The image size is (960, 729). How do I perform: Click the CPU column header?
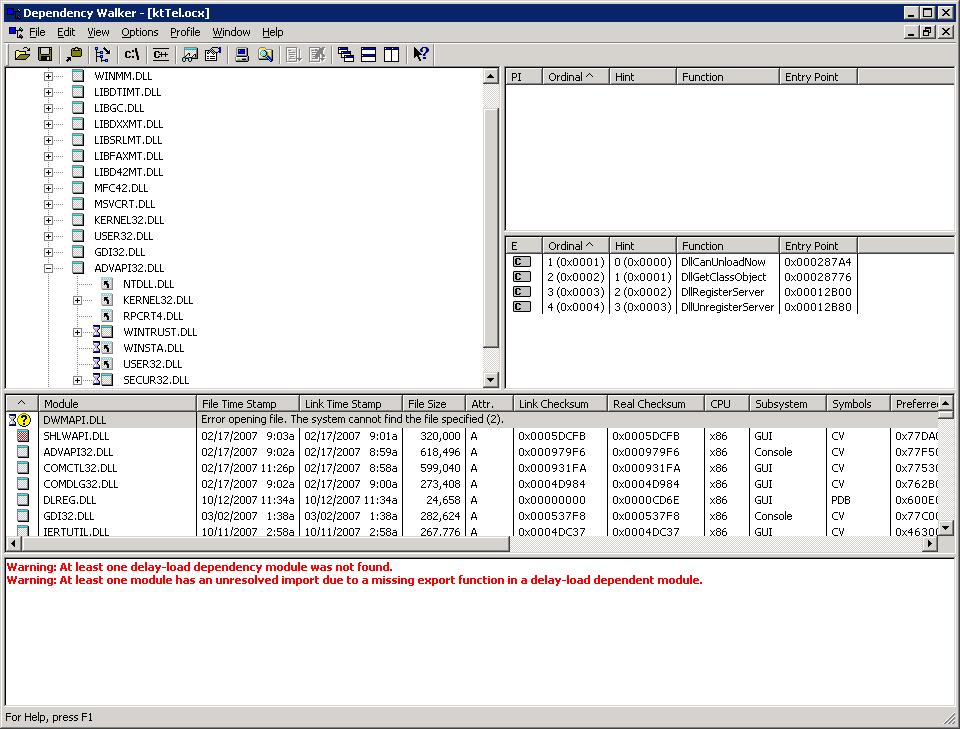(727, 404)
